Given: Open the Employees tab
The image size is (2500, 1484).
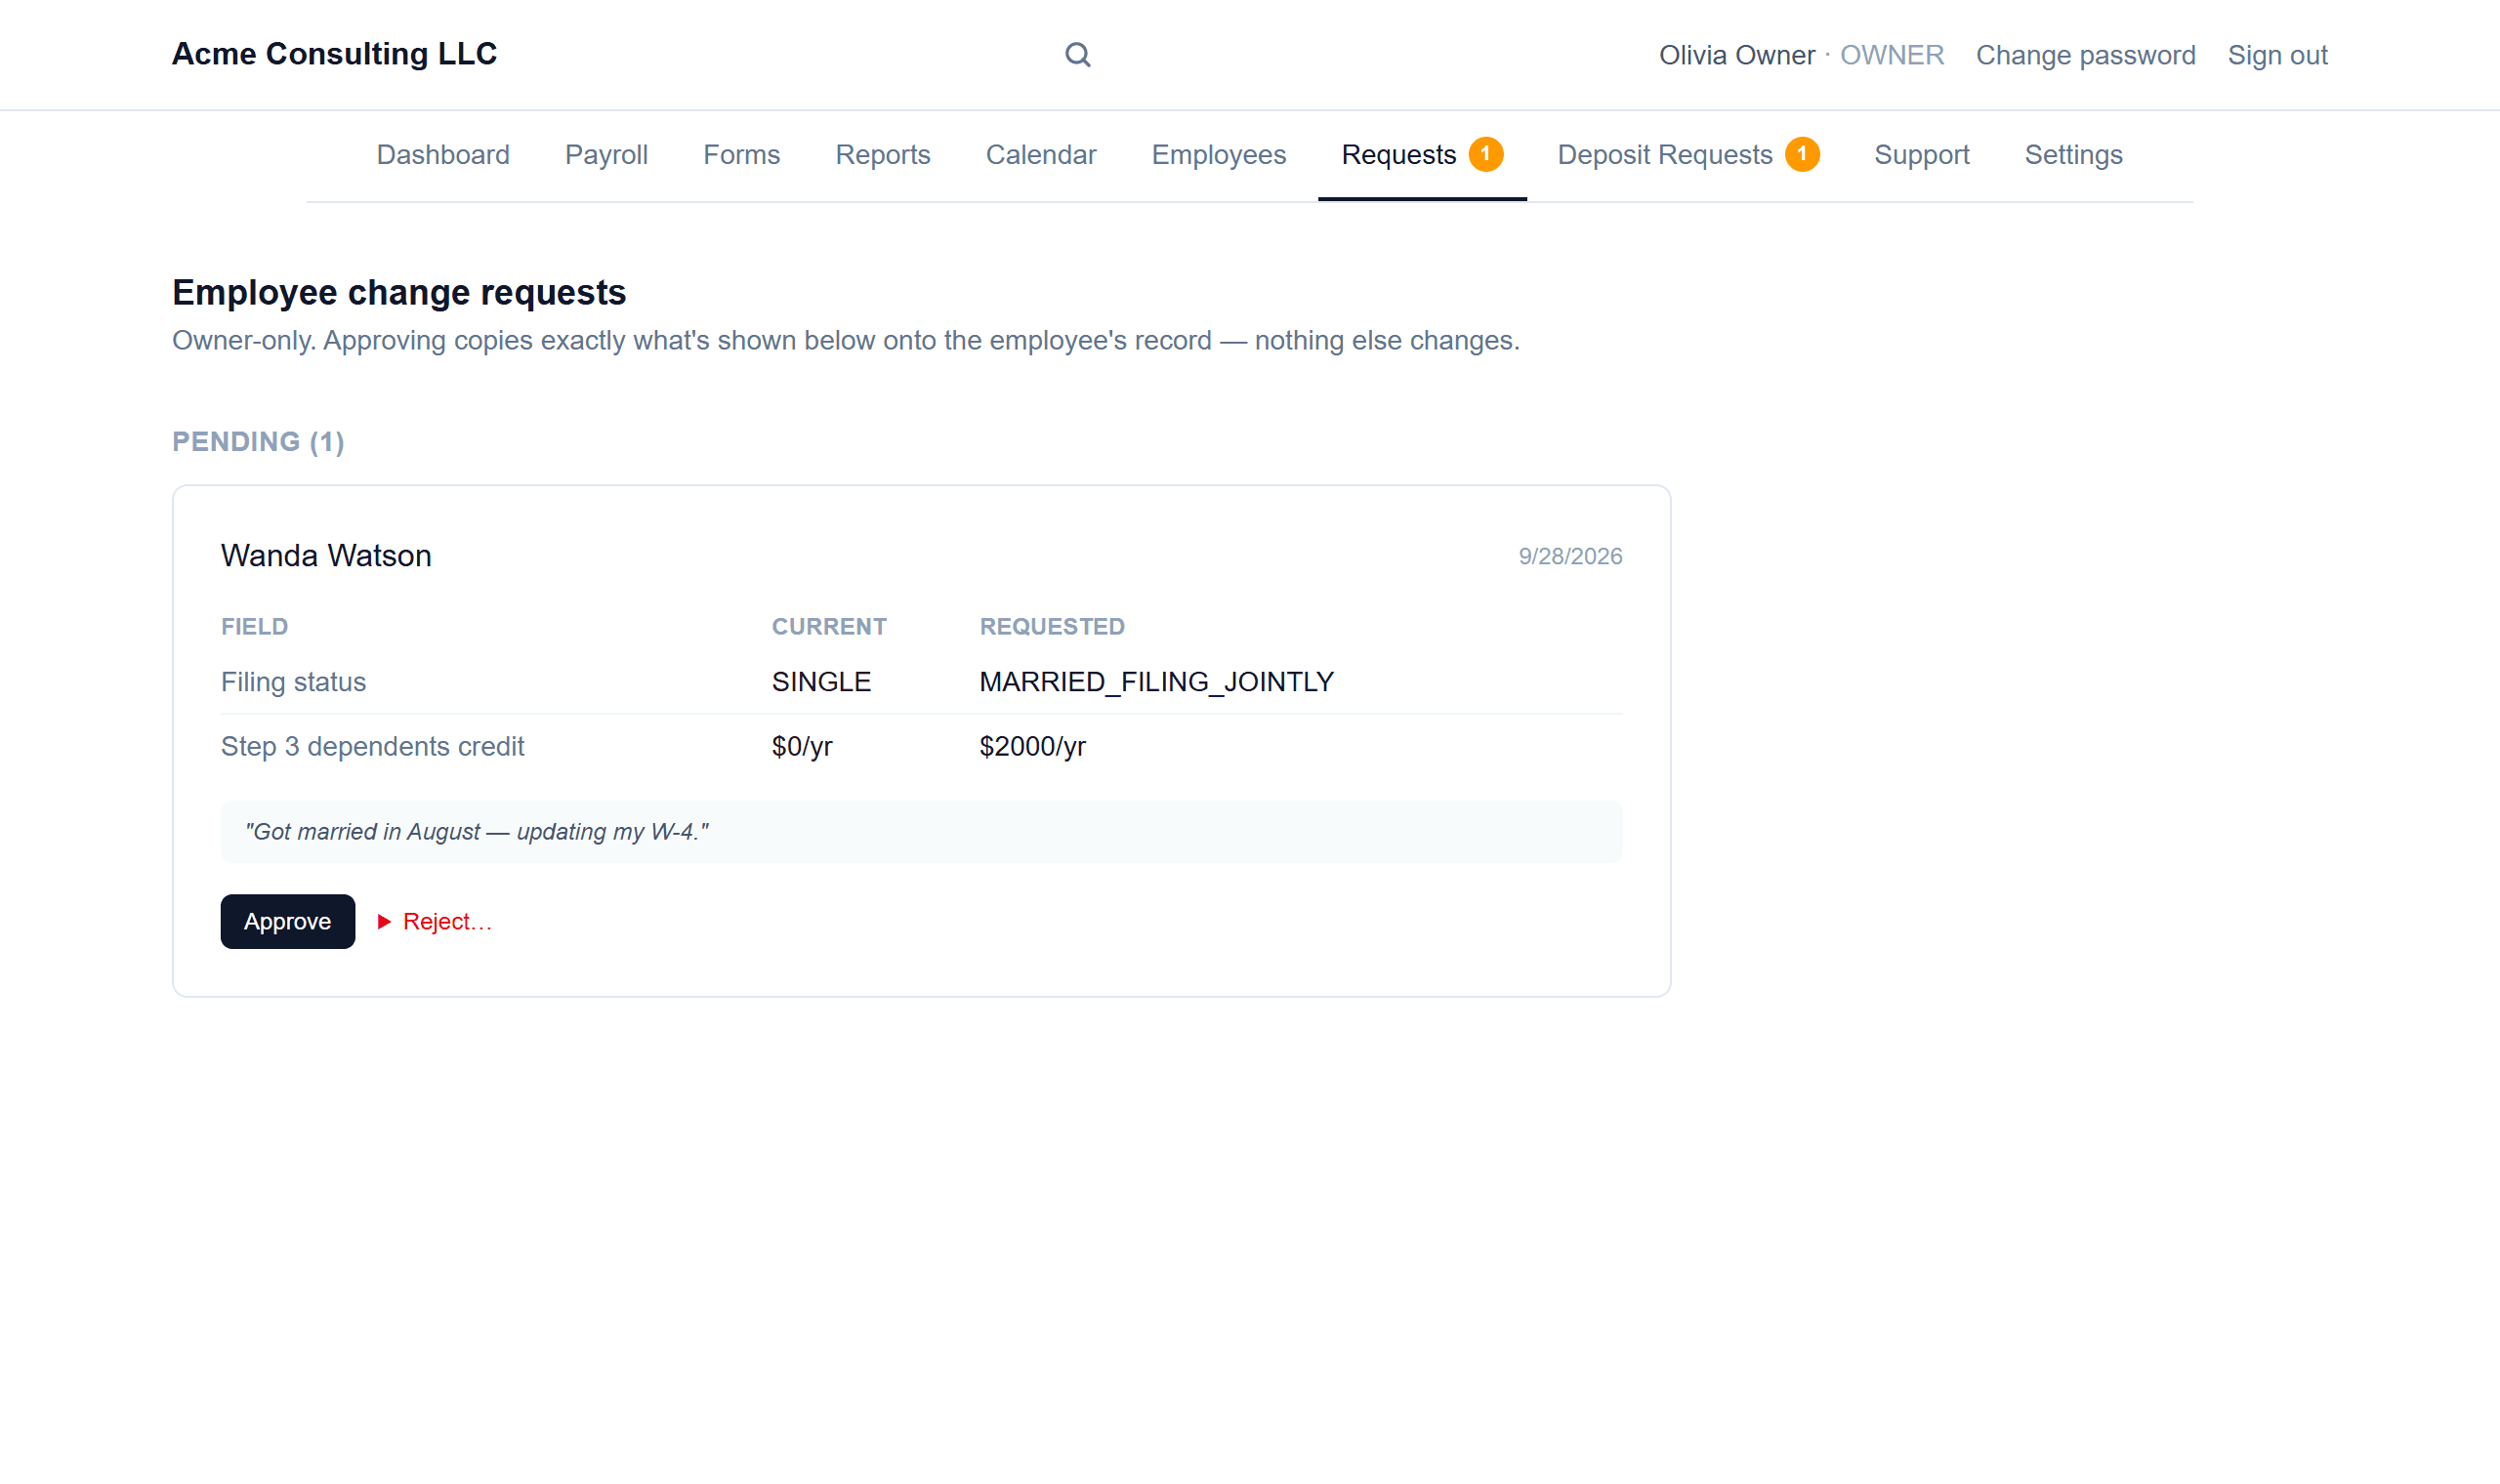Looking at the screenshot, I should (x=1218, y=155).
